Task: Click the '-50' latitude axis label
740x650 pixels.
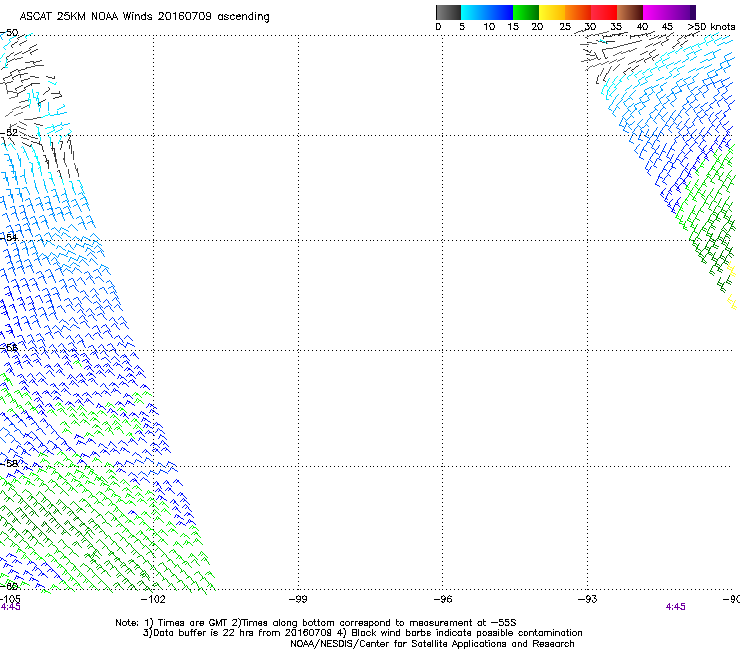Action: tap(9, 33)
